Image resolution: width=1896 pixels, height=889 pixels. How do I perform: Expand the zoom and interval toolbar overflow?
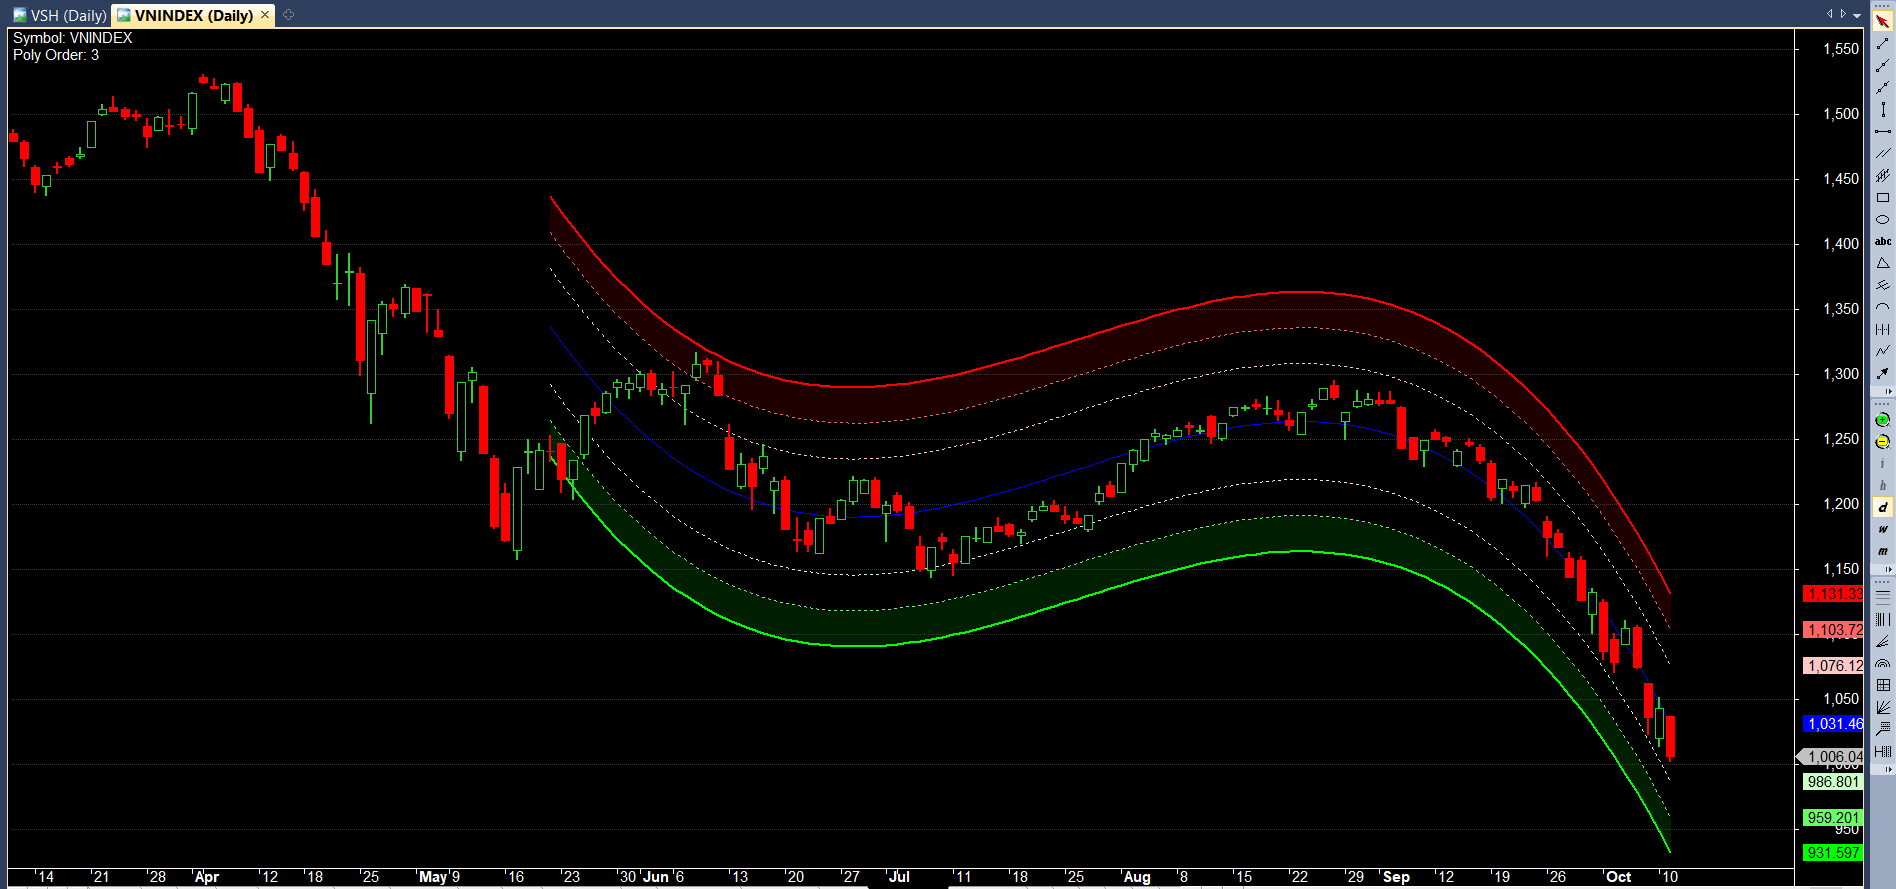[x=1888, y=569]
